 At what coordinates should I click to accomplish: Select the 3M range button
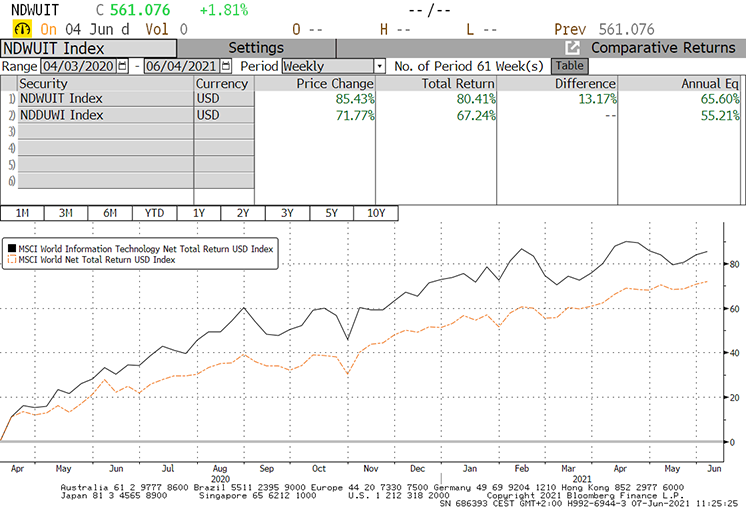[66, 213]
